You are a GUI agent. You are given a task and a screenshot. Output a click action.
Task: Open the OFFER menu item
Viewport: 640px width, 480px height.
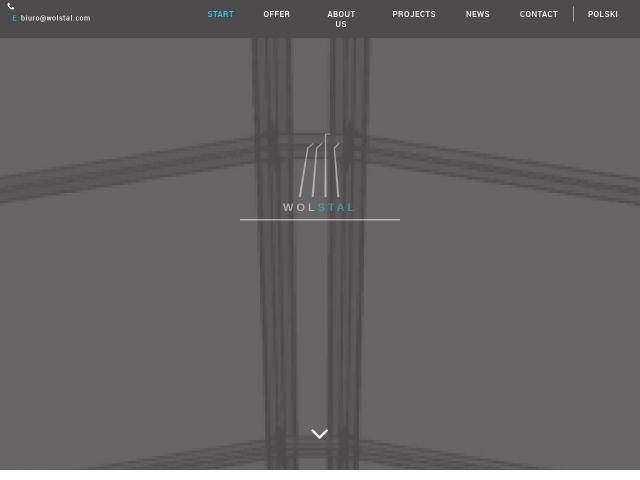point(276,14)
